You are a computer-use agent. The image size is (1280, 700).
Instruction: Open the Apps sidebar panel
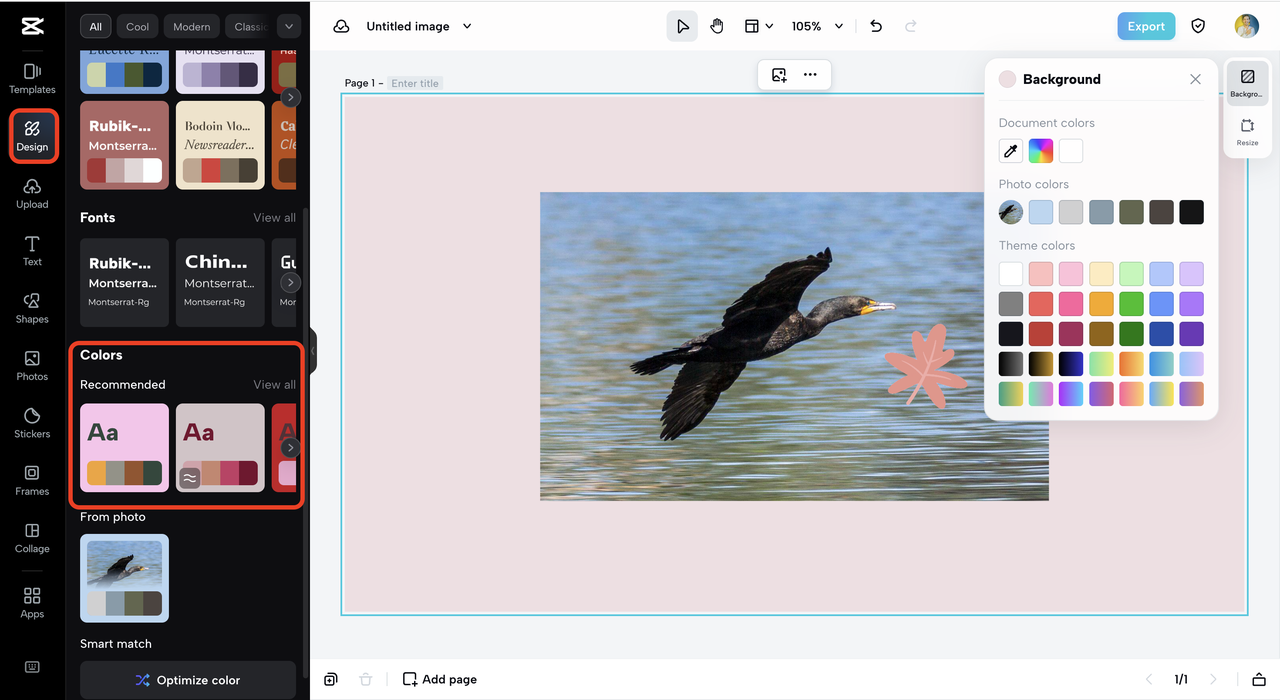(x=32, y=603)
